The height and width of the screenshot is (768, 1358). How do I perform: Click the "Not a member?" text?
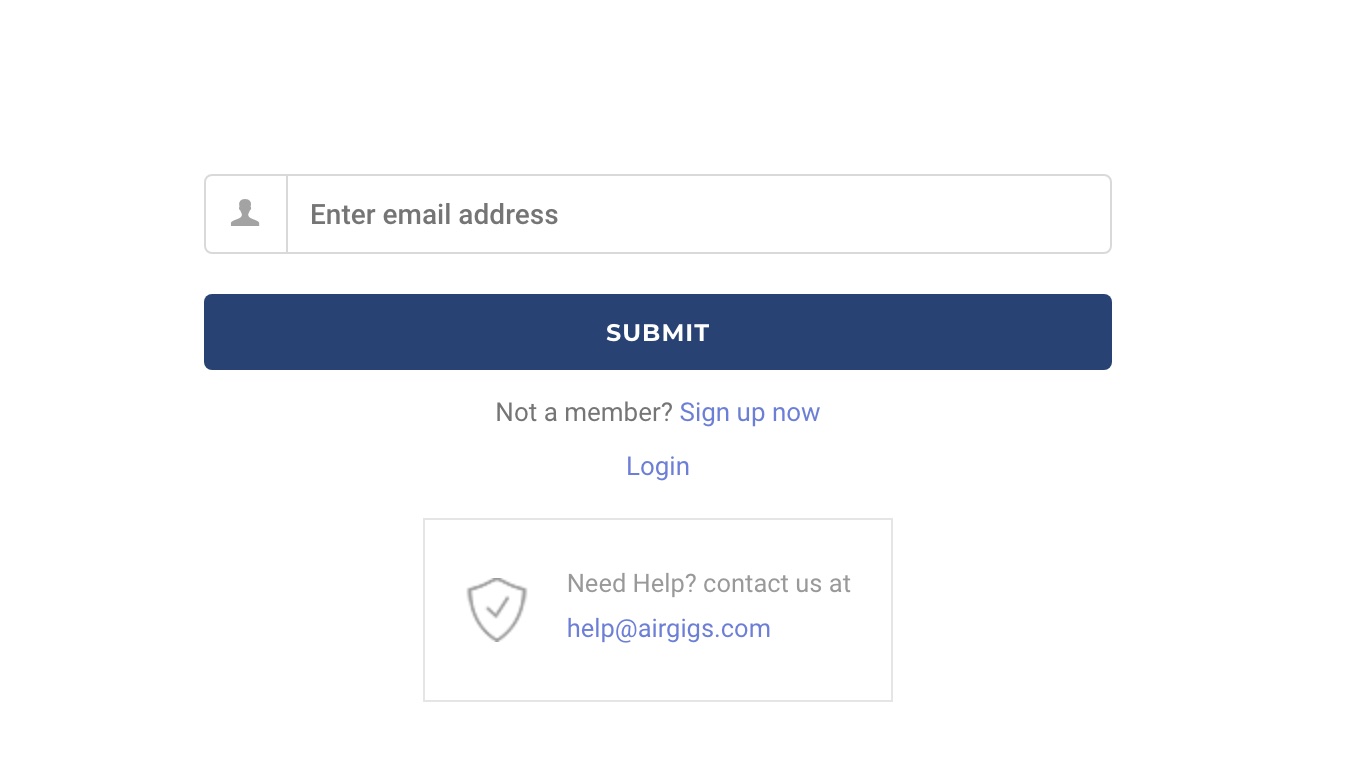pos(583,412)
